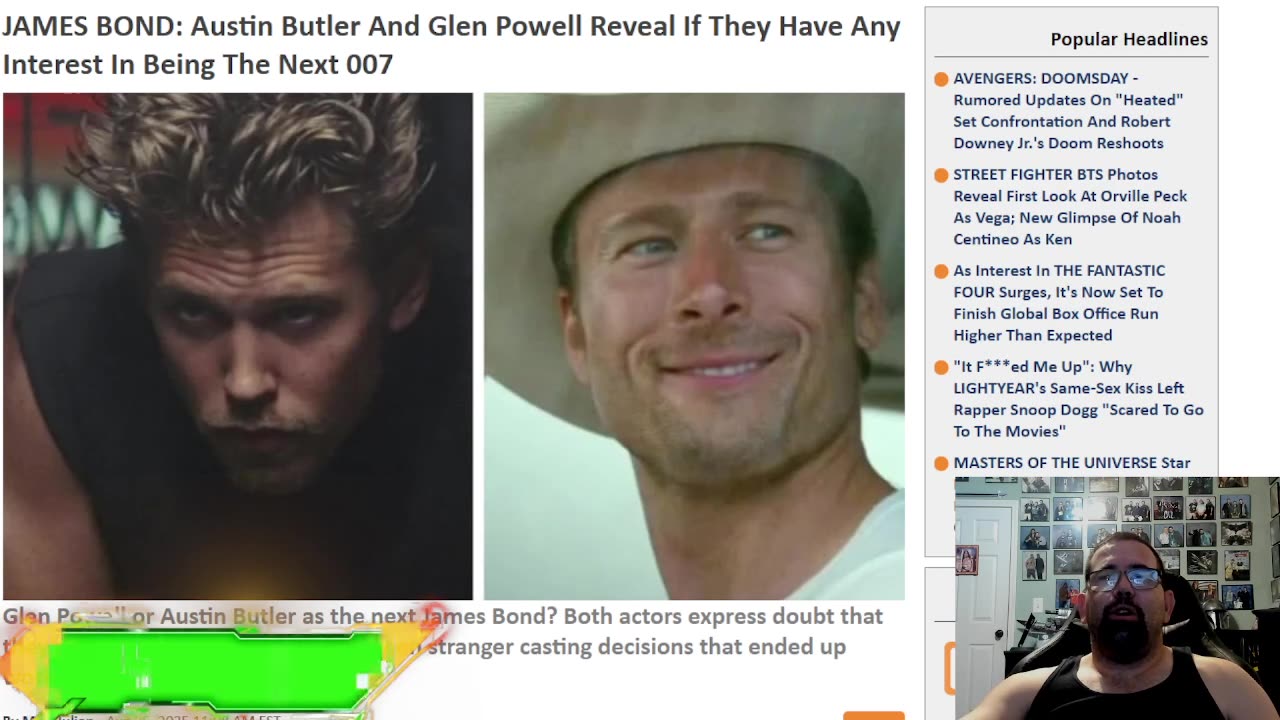Image resolution: width=1280 pixels, height=720 pixels.
Task: Click the article summary about next James Bond
Action: point(443,631)
